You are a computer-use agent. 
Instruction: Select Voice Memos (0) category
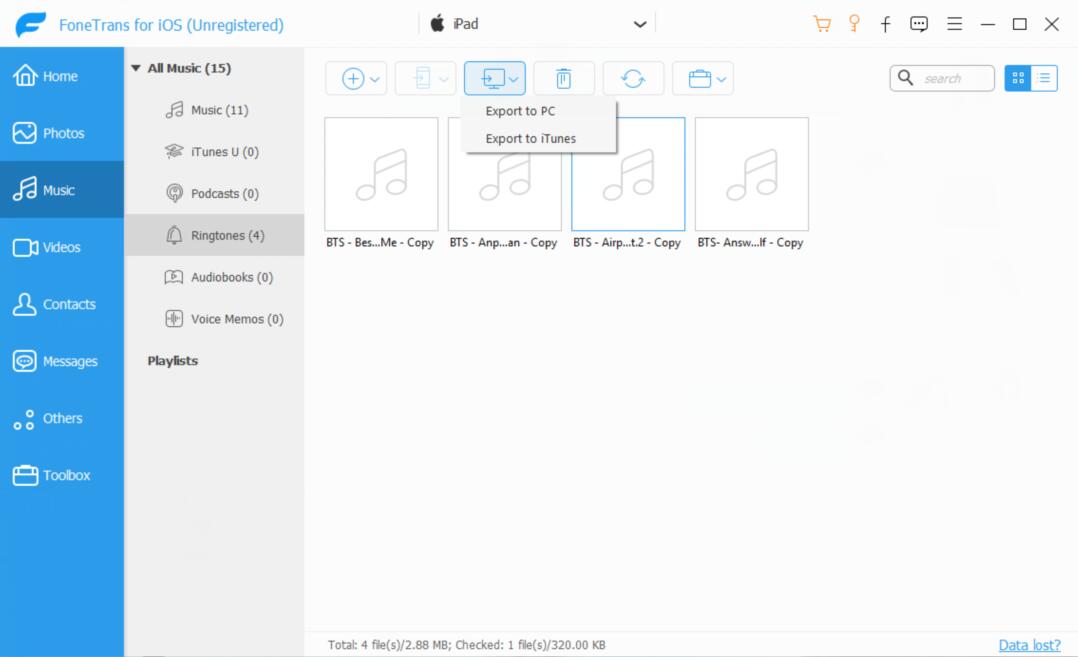tap(214, 320)
